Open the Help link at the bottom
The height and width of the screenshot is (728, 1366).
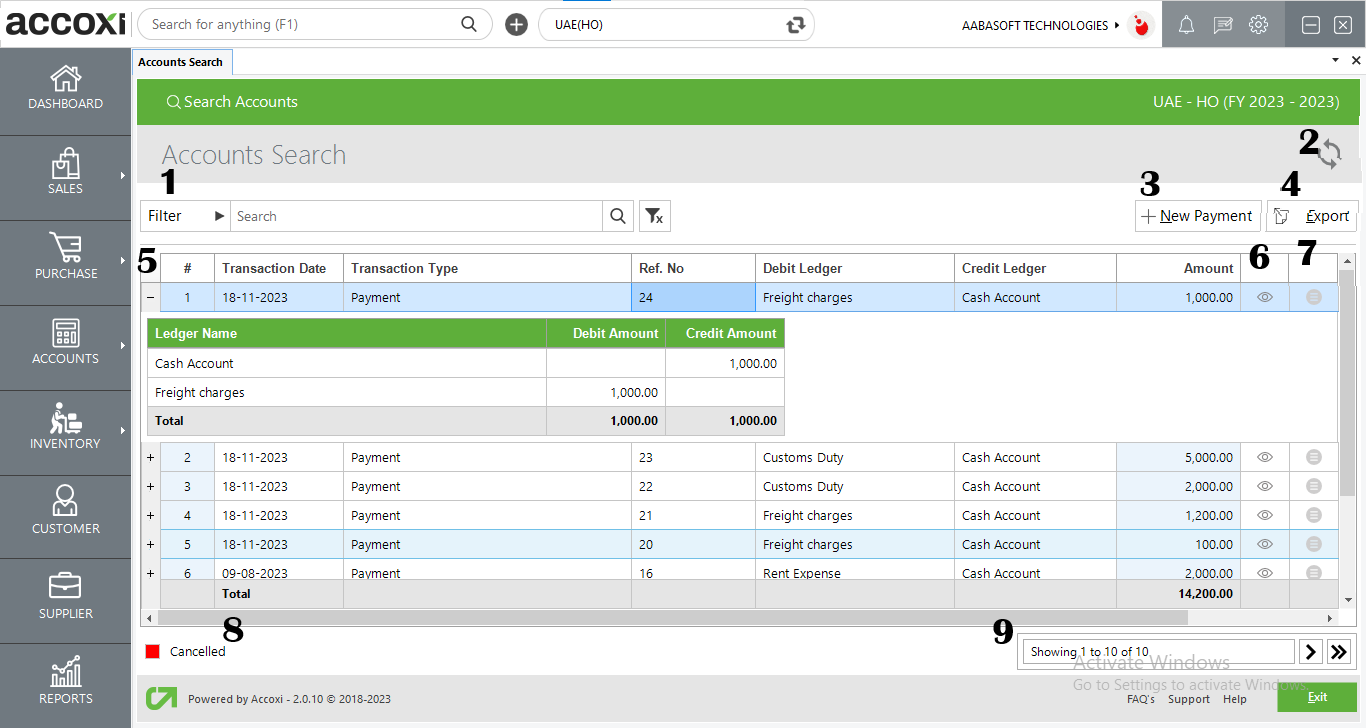pos(1235,699)
